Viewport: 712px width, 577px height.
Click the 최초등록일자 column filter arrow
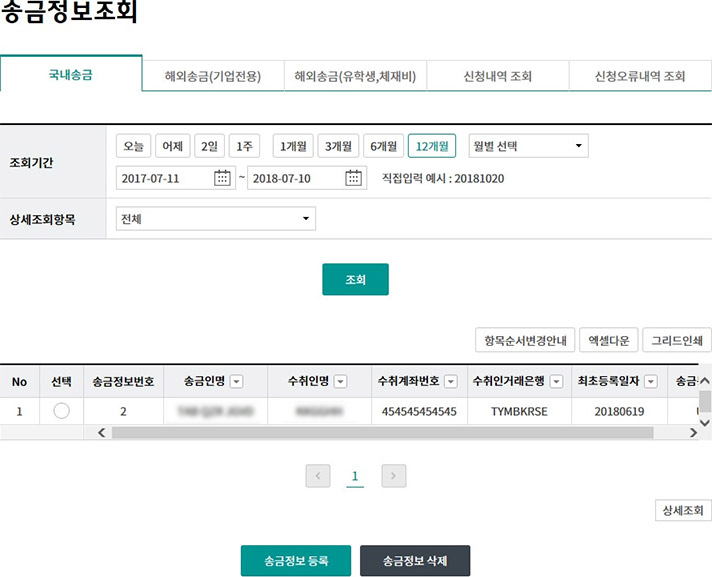(x=651, y=381)
